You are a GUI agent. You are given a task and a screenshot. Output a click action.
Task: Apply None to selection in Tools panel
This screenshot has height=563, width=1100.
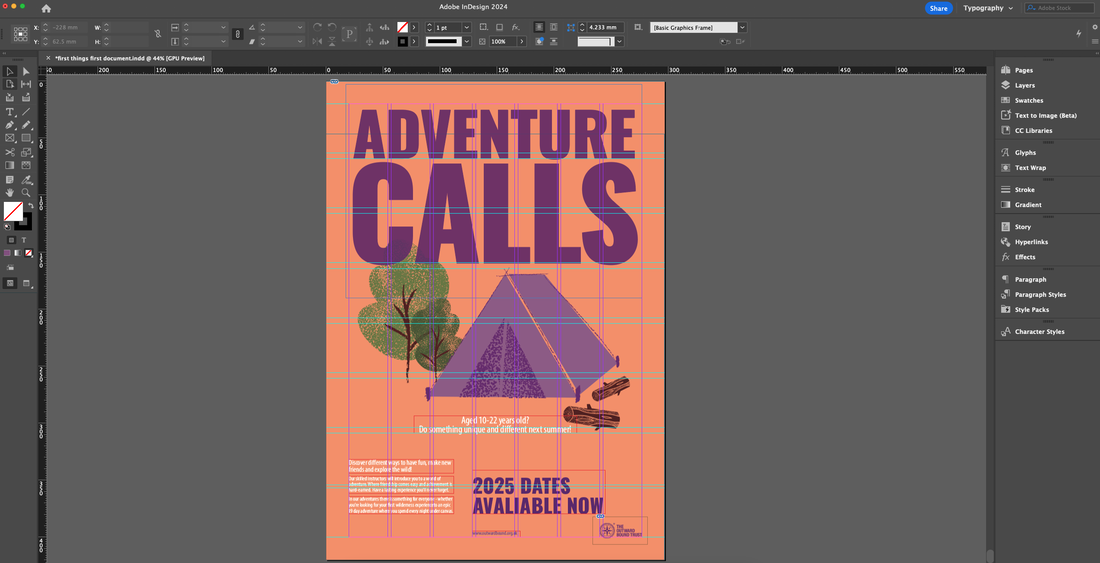point(28,252)
